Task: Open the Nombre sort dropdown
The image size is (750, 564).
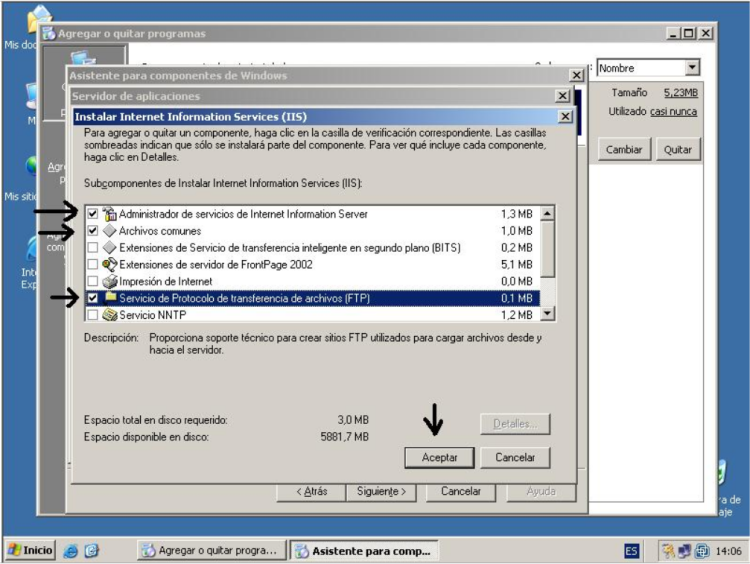Action: (692, 67)
